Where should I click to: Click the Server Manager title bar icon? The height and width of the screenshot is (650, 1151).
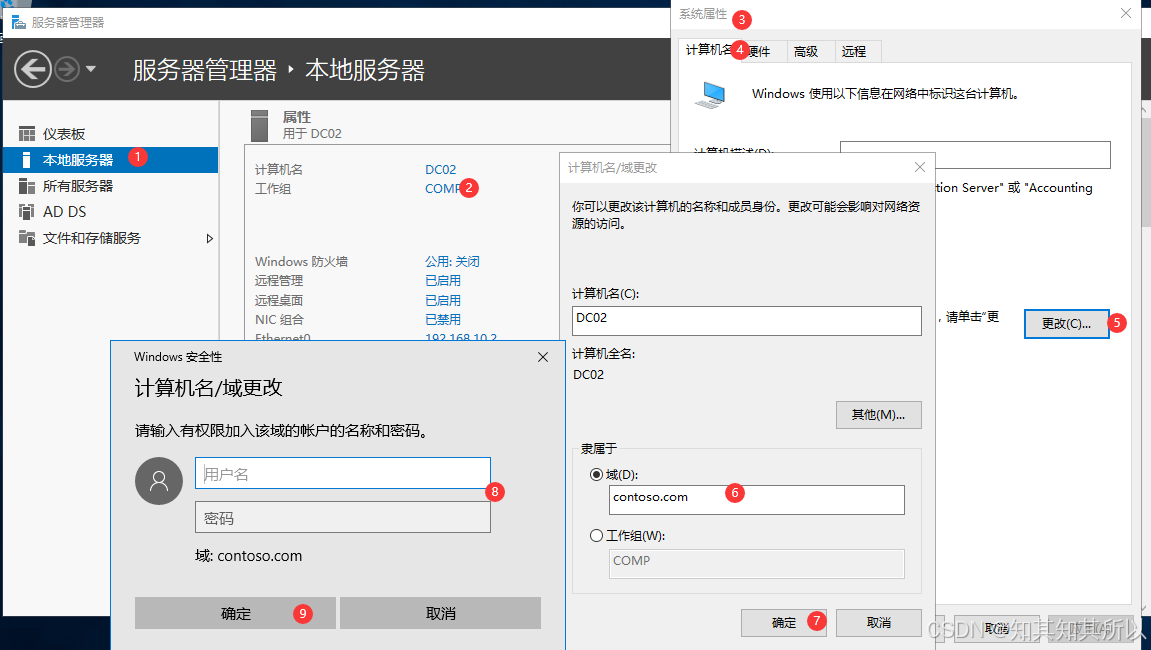(x=18, y=22)
